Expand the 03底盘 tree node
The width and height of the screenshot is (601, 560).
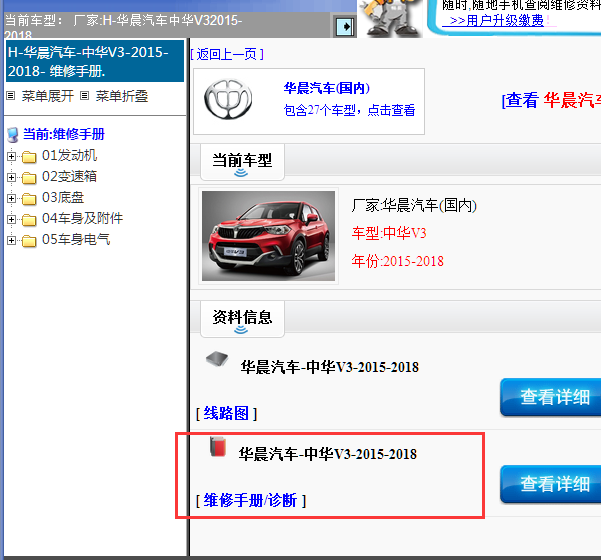(x=11, y=199)
